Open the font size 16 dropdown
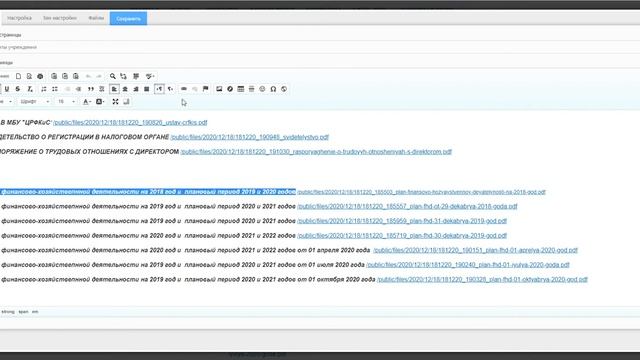The image size is (640, 360). click(x=67, y=102)
